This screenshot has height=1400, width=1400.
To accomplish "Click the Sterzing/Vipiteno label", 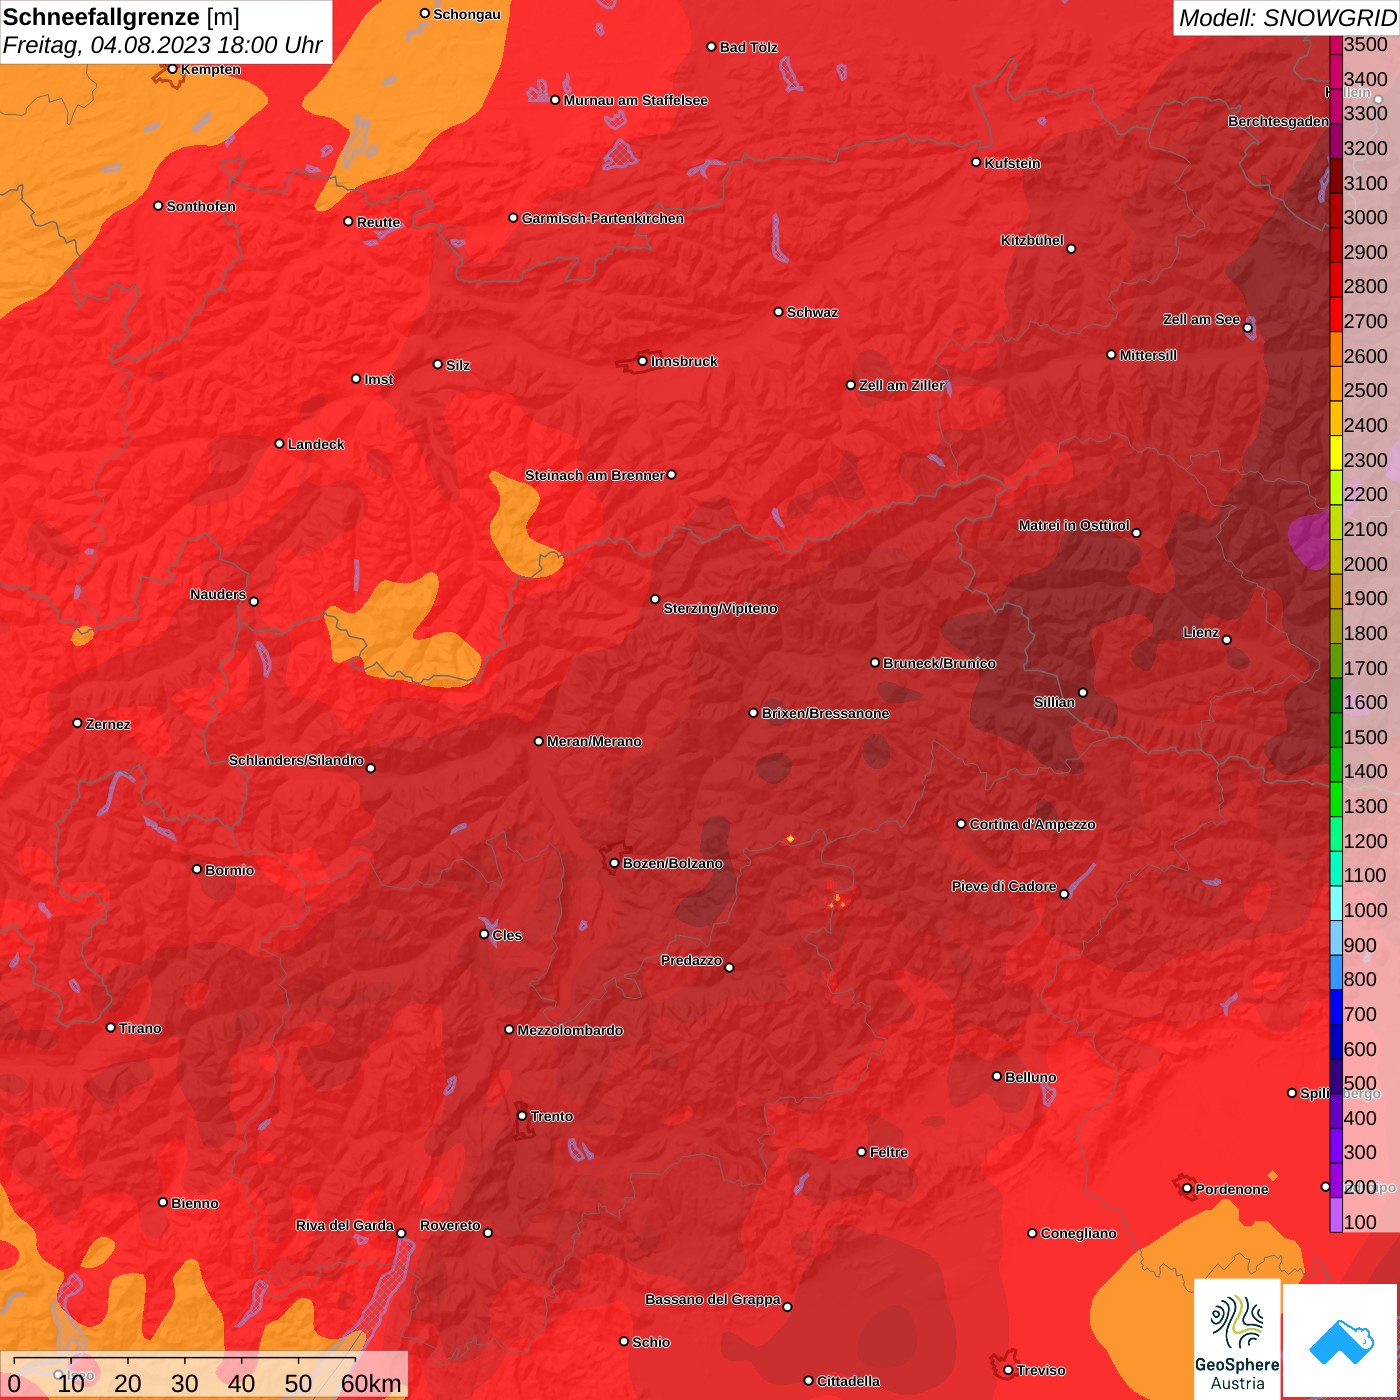I will coord(720,608).
